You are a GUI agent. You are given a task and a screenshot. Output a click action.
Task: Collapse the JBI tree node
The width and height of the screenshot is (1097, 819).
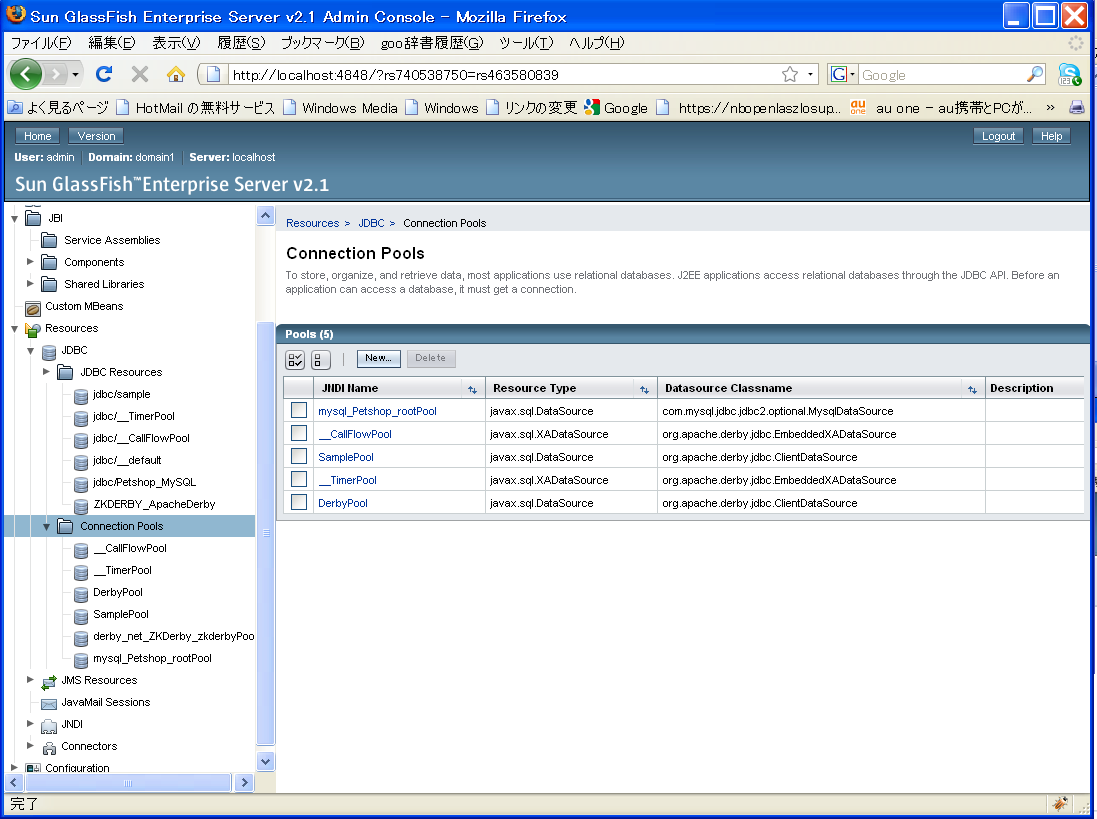(x=14, y=219)
